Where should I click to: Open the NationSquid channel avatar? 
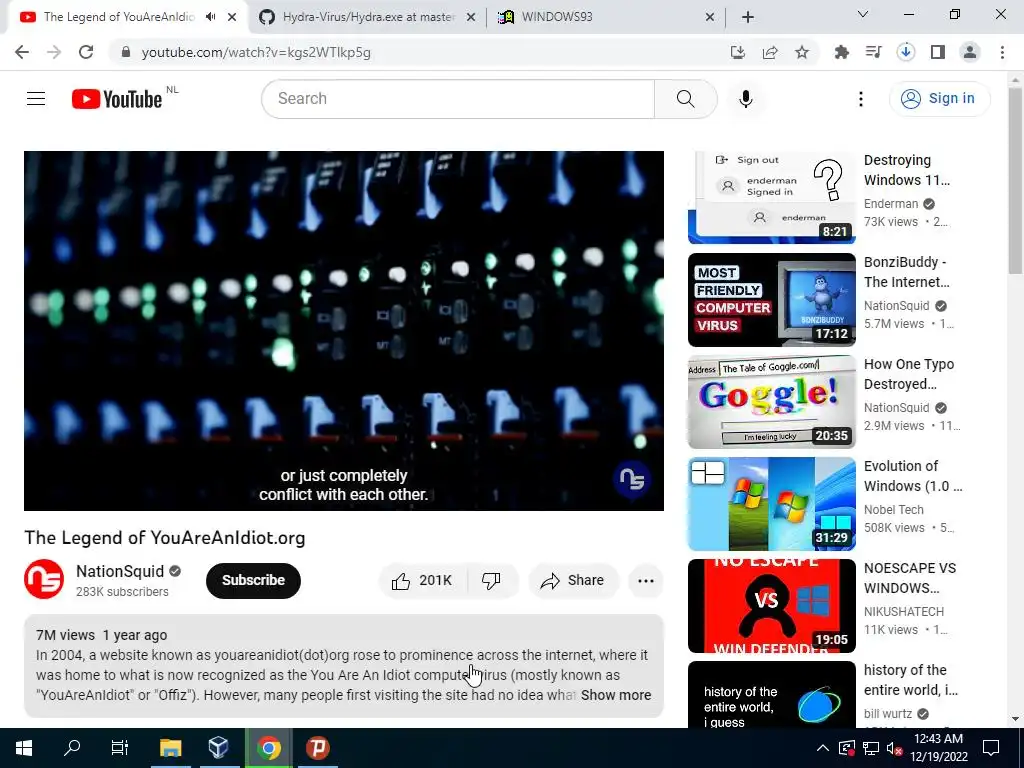point(44,579)
